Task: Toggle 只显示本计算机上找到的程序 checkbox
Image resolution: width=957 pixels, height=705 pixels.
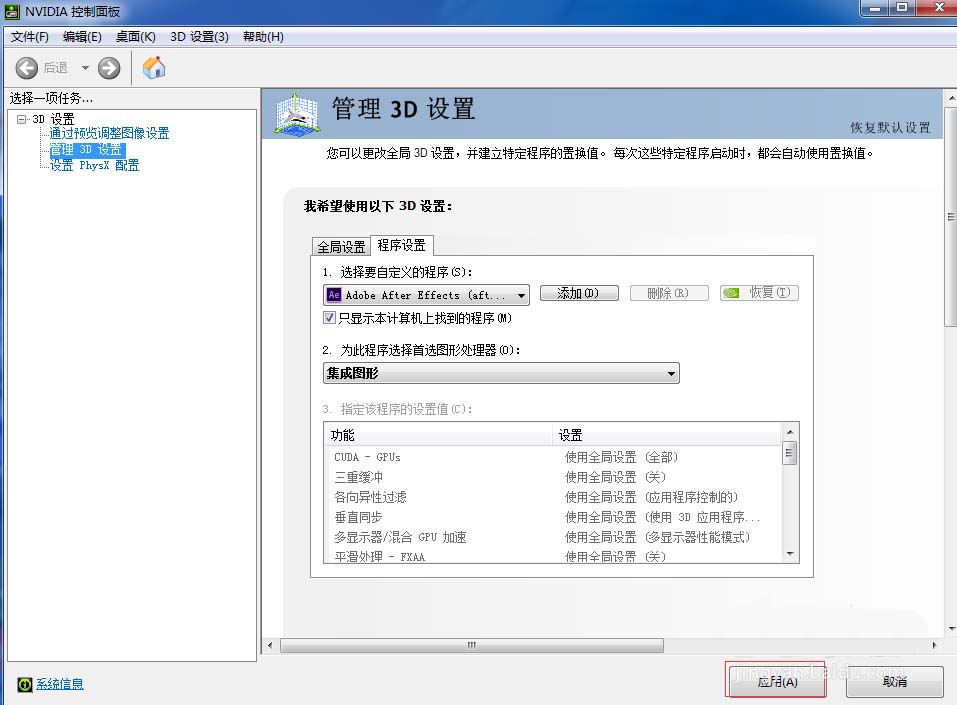Action: 329,317
